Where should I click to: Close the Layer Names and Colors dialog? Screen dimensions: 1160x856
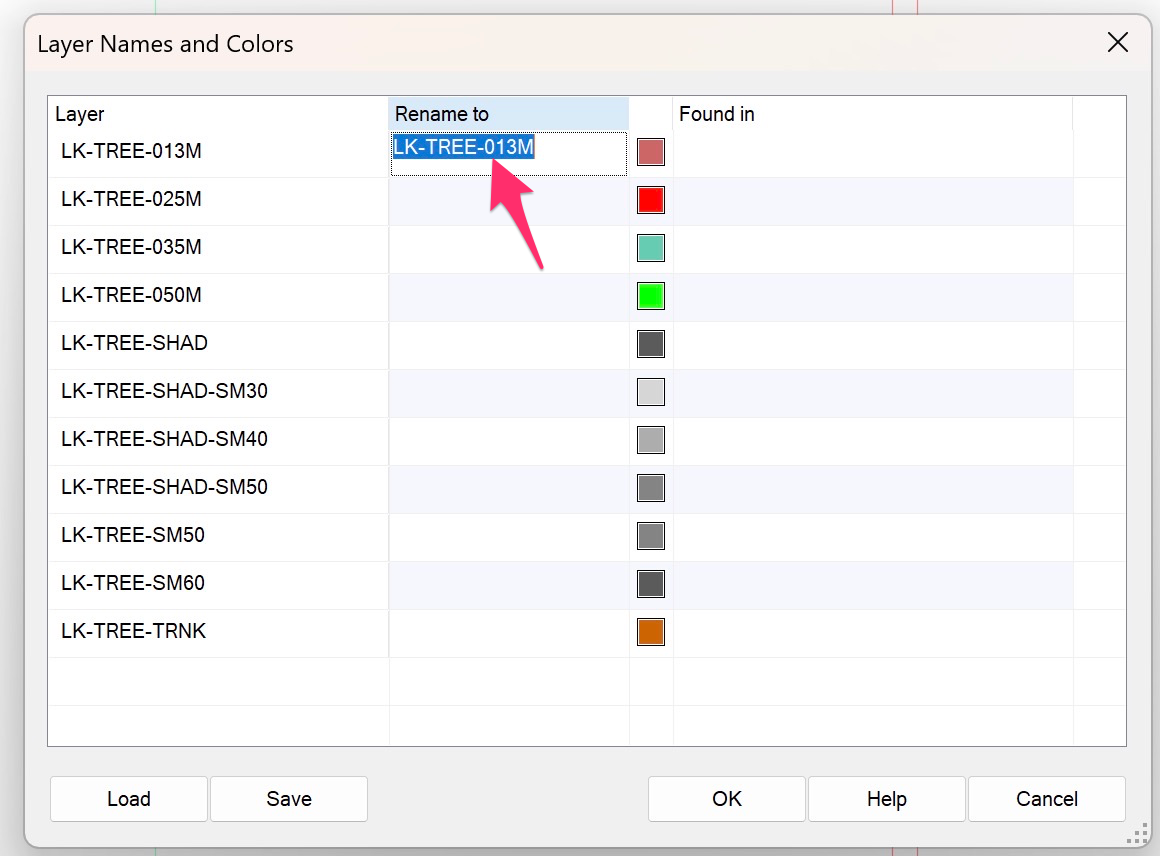[x=1118, y=43]
